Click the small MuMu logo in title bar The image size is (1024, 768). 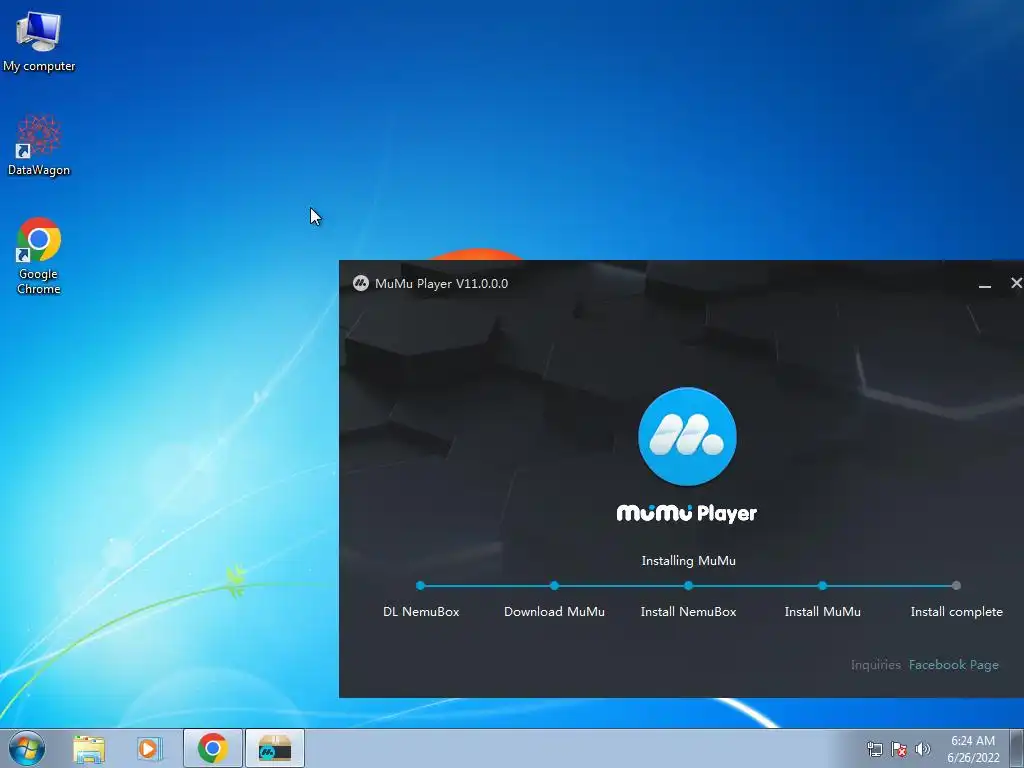click(360, 283)
